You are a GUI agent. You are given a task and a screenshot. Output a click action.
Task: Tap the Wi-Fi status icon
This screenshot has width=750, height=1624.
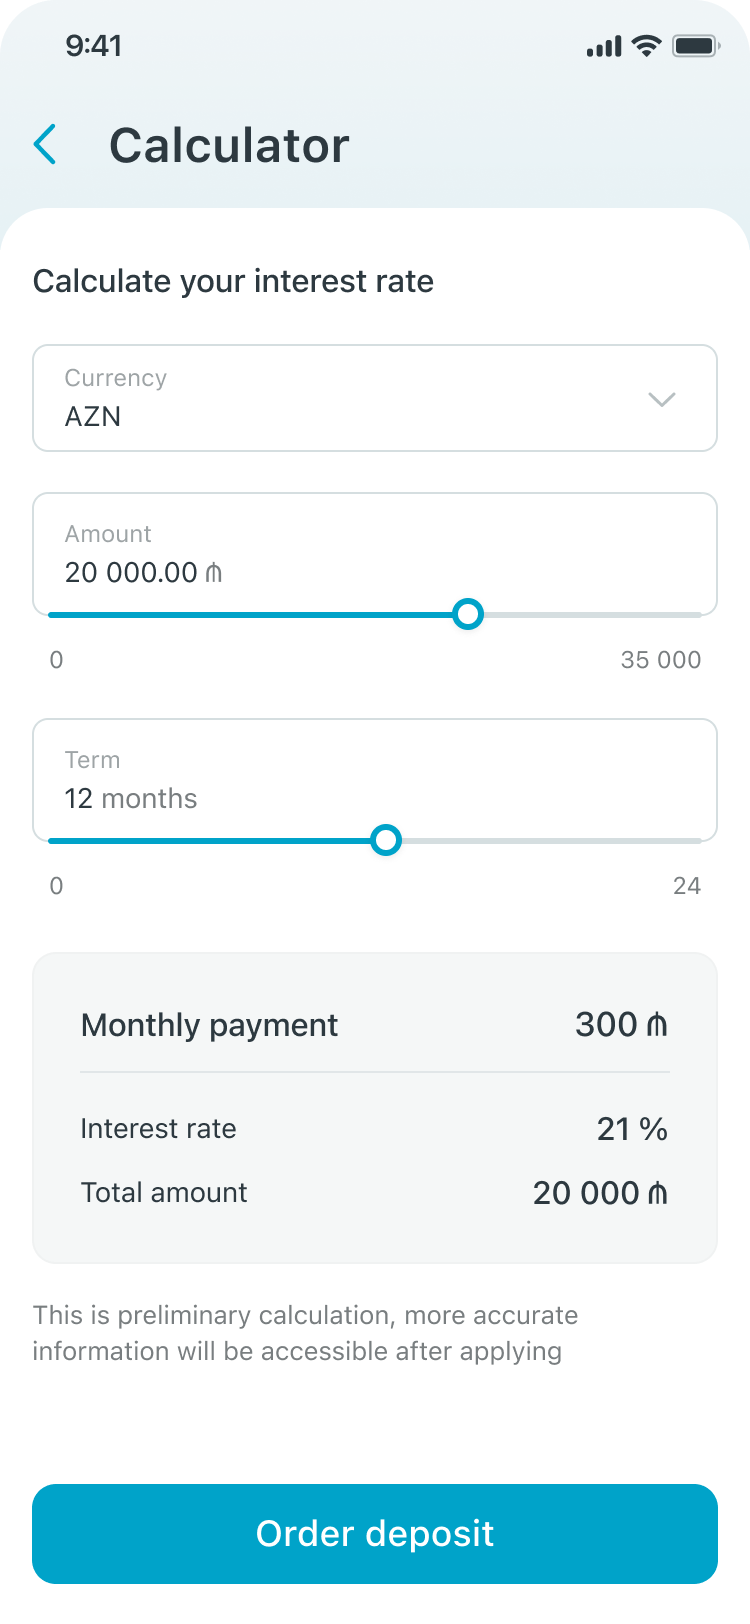(x=647, y=46)
